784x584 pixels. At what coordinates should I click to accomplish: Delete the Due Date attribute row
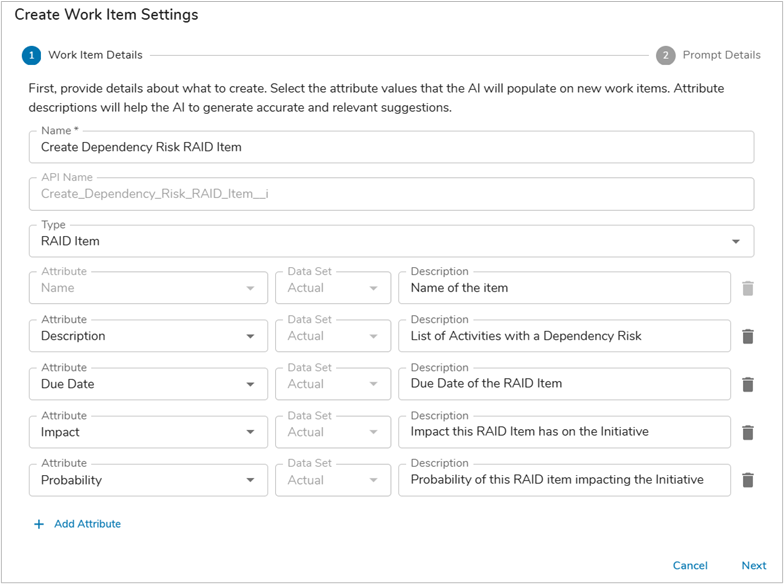(747, 384)
